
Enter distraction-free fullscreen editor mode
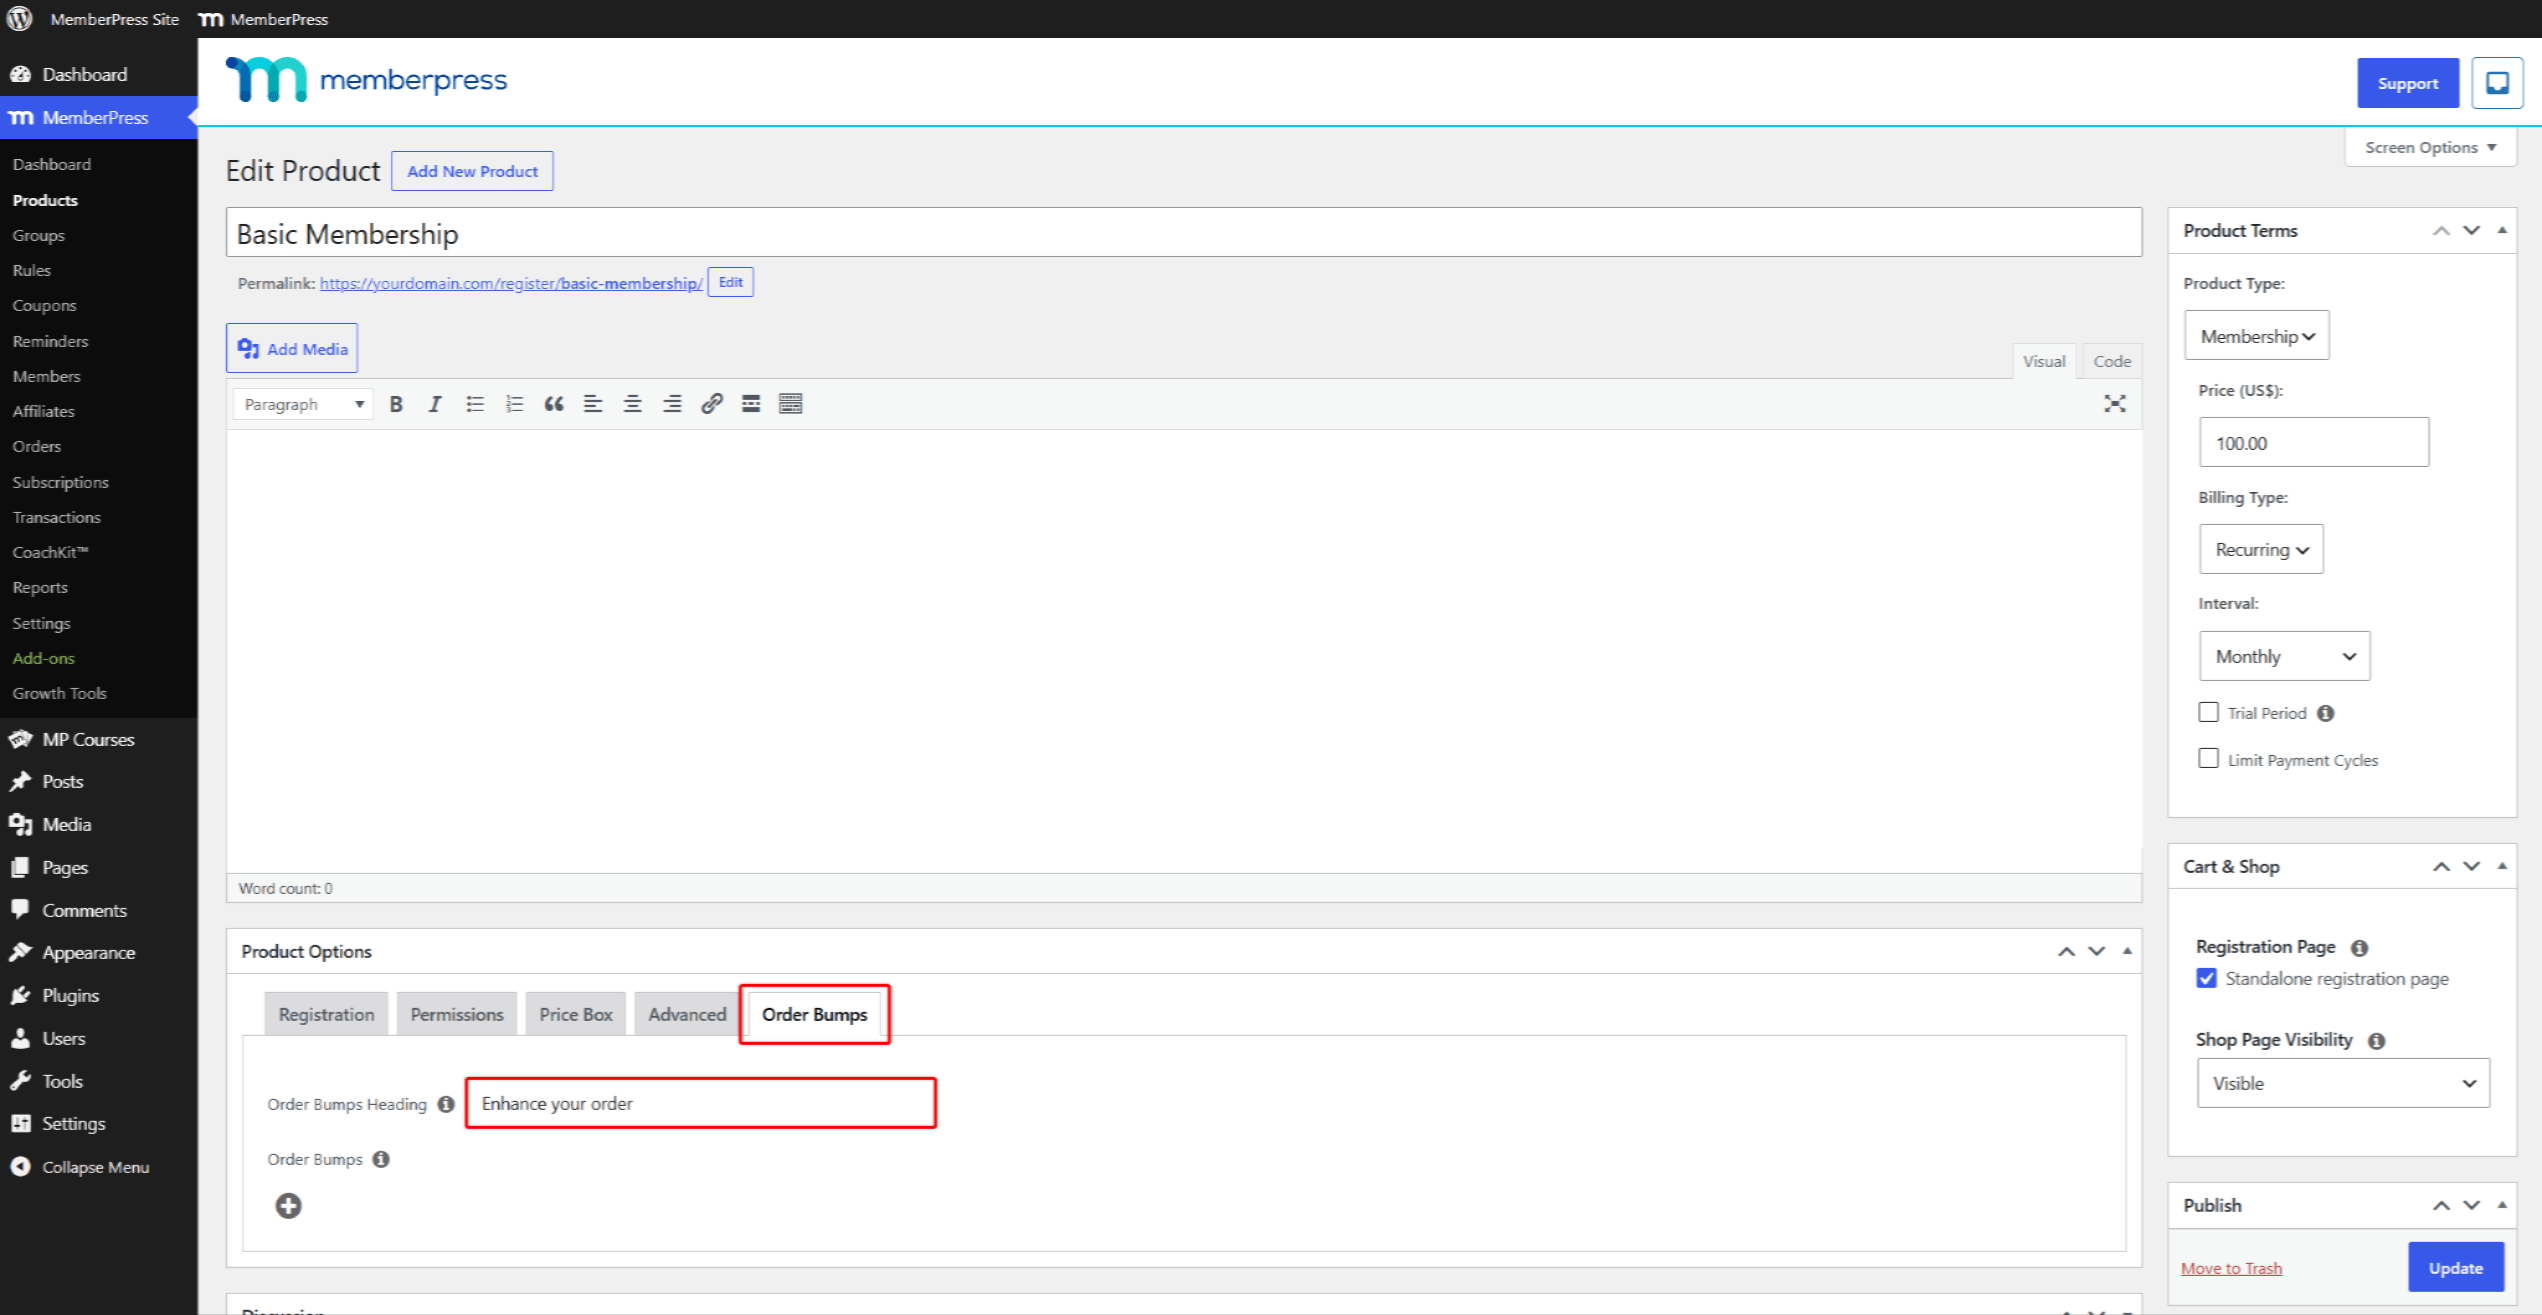click(2114, 404)
